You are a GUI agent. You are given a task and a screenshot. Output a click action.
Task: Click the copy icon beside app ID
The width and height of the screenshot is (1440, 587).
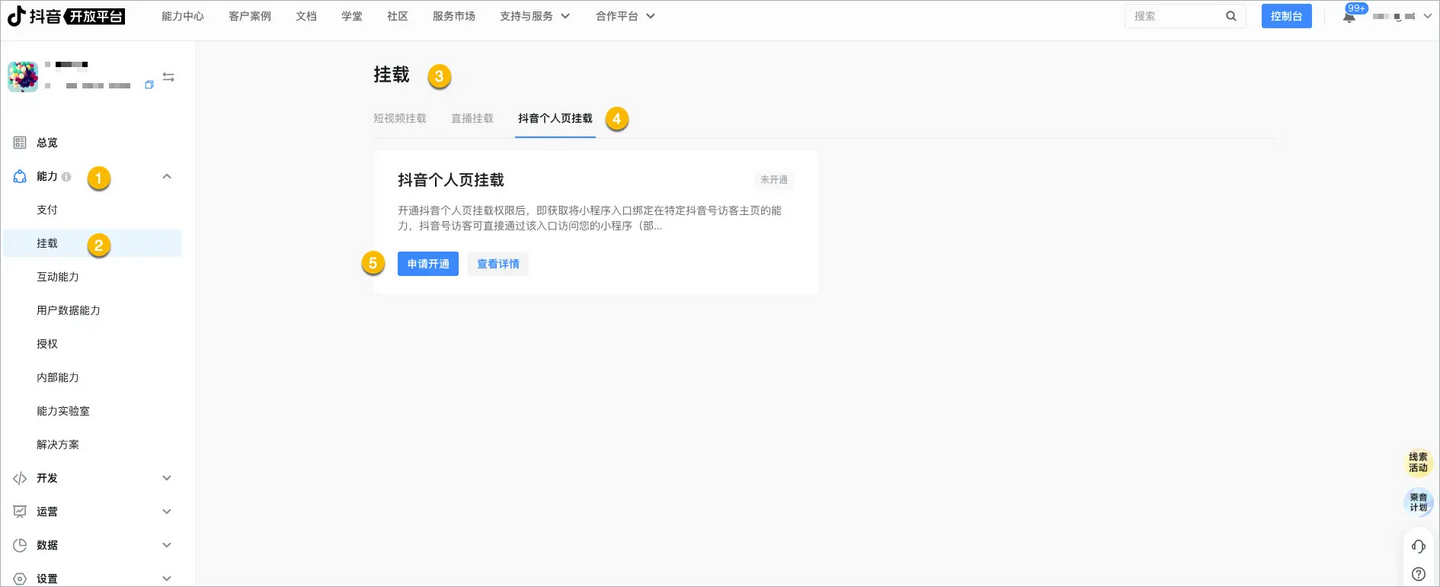coord(149,85)
